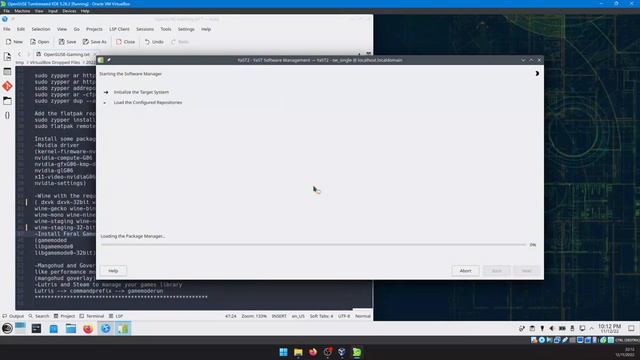
Task: Click the INSERT mode status bar entry
Action: [279, 316]
